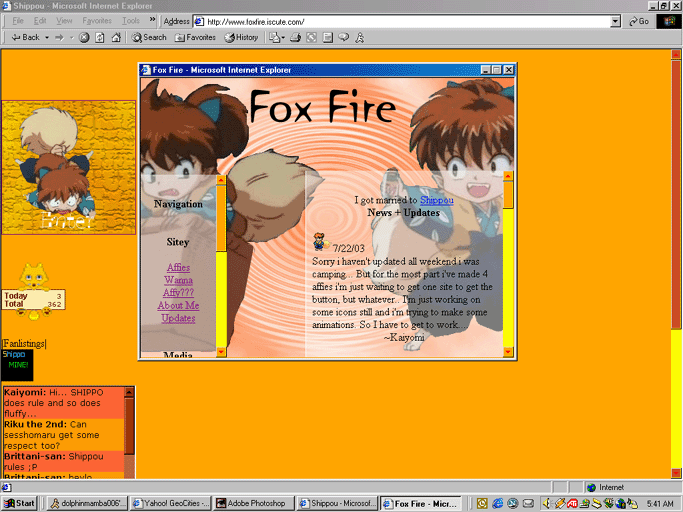The image size is (683, 512).
Task: Open the Back button history dropdown arrow
Action: pyautogui.click(x=47, y=37)
